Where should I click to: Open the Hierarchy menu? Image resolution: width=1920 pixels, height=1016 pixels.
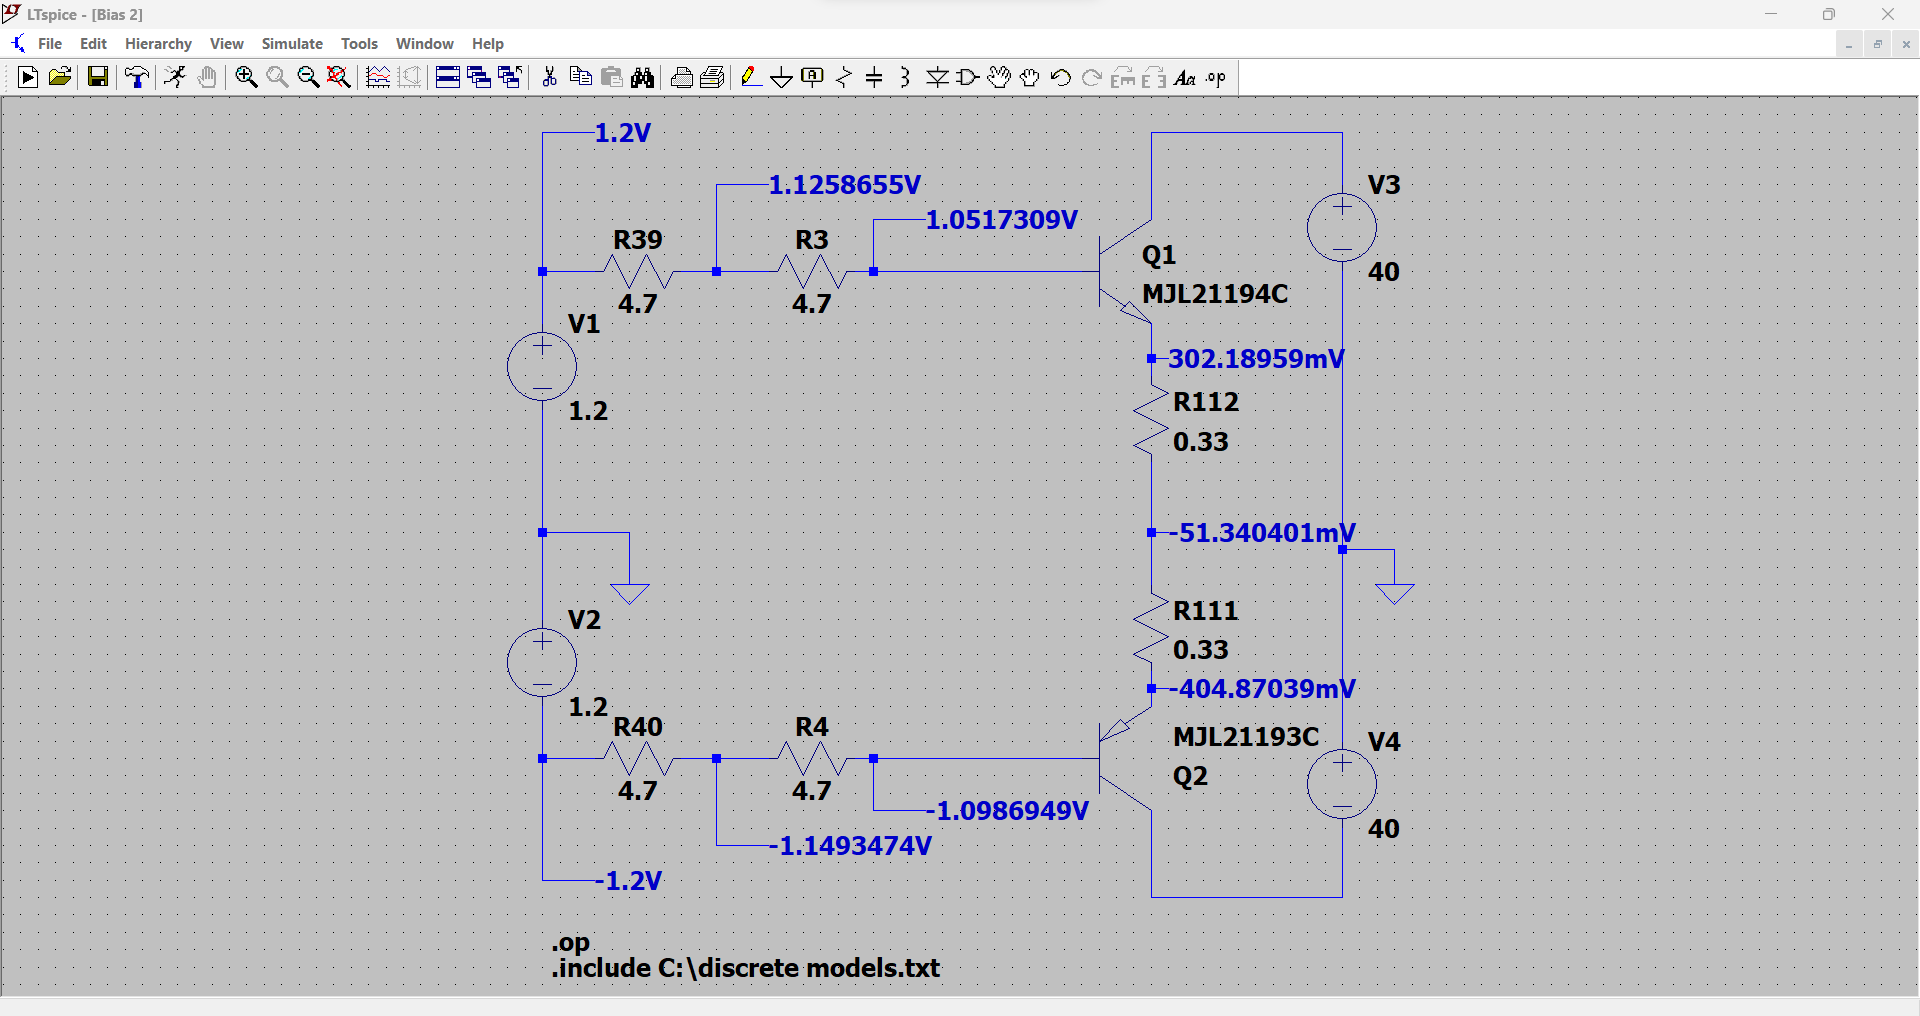coord(158,44)
